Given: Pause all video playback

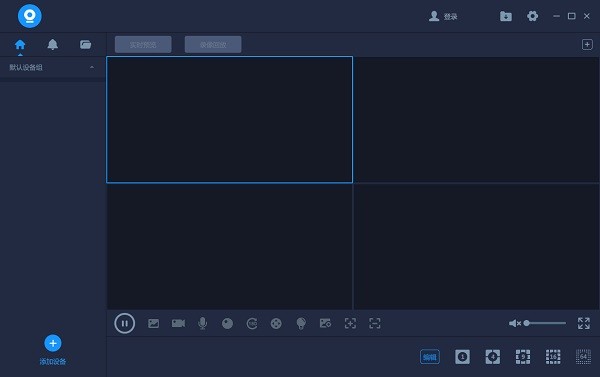Looking at the screenshot, I should point(124,323).
